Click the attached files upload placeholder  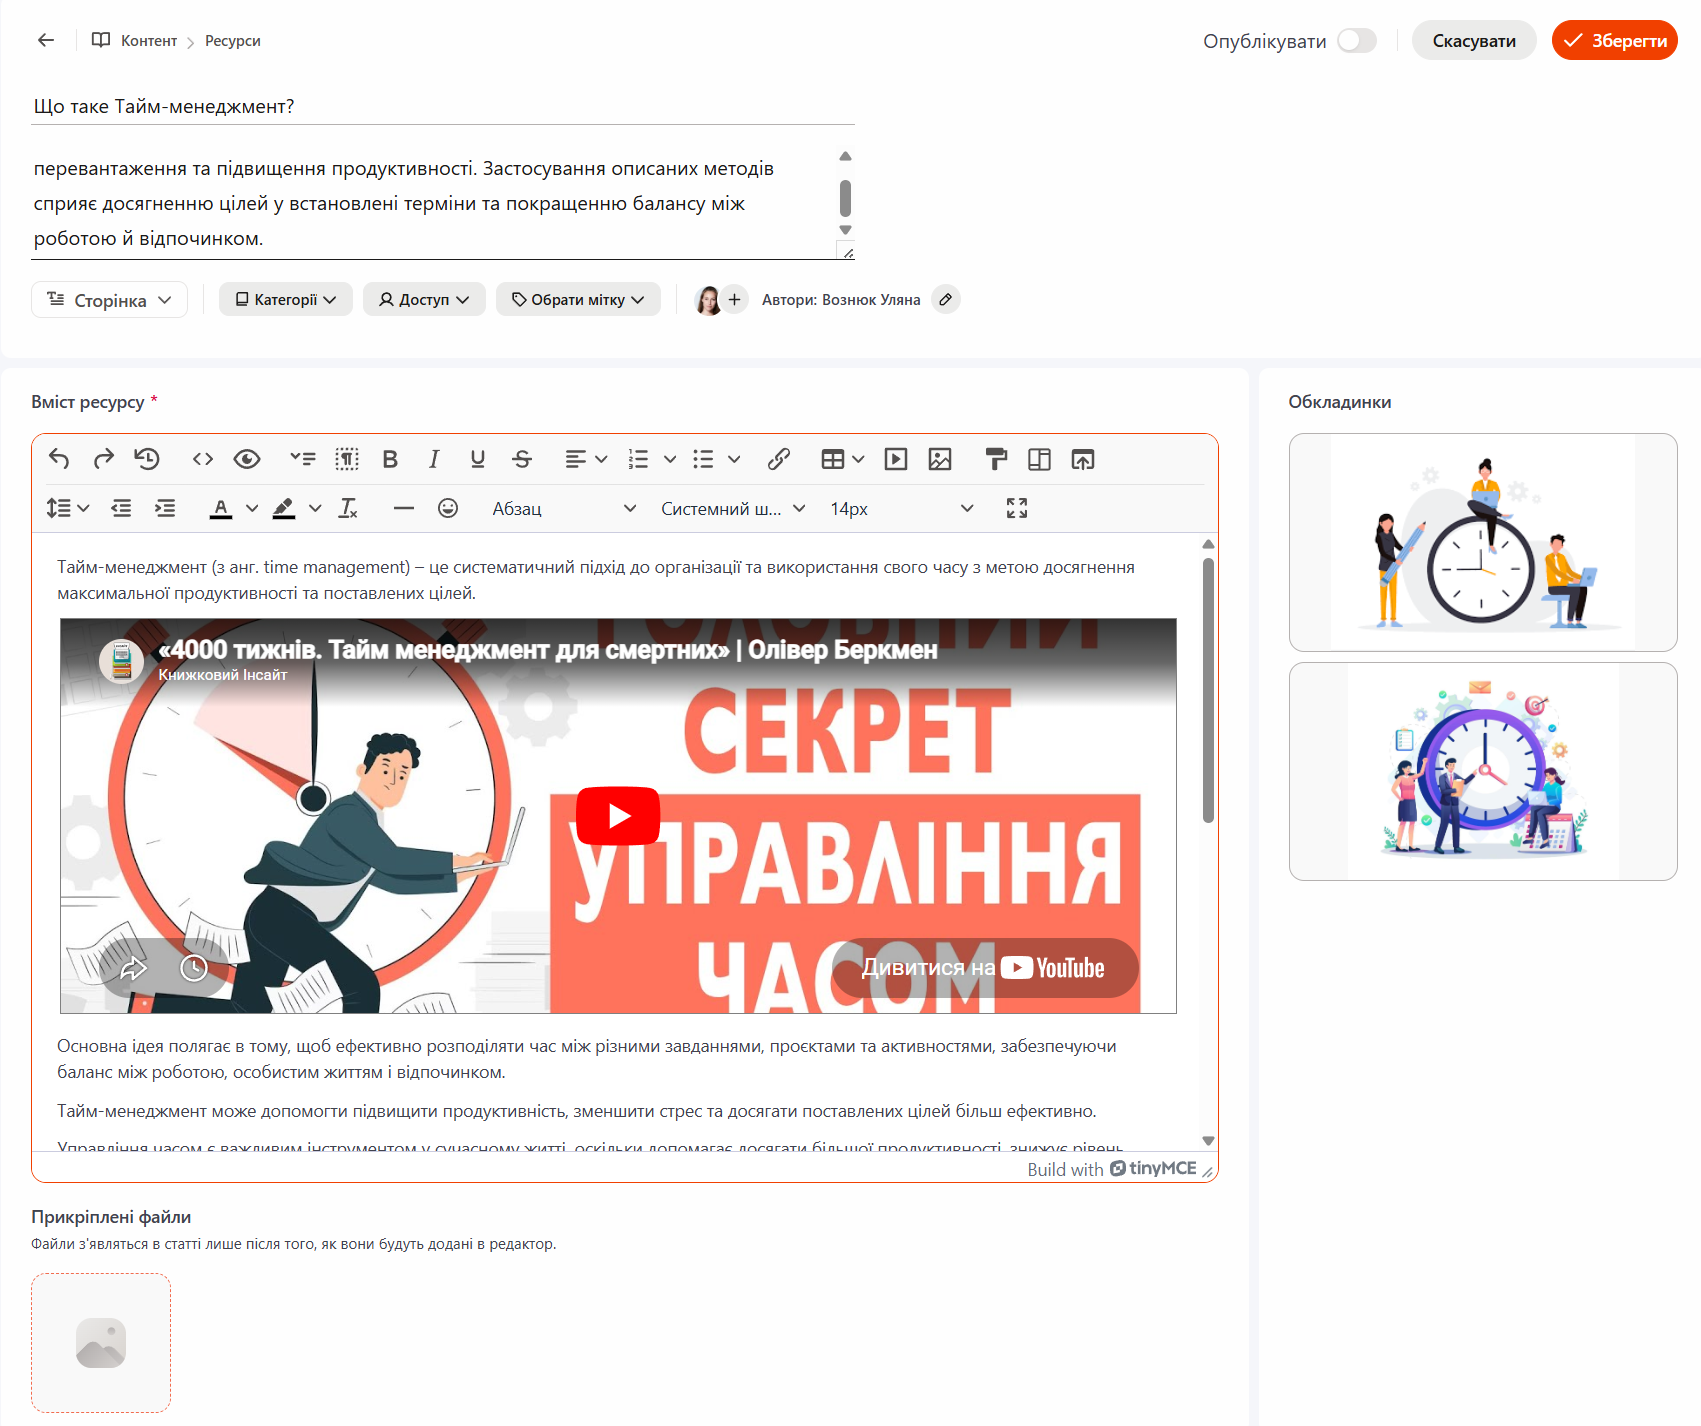(x=101, y=1343)
